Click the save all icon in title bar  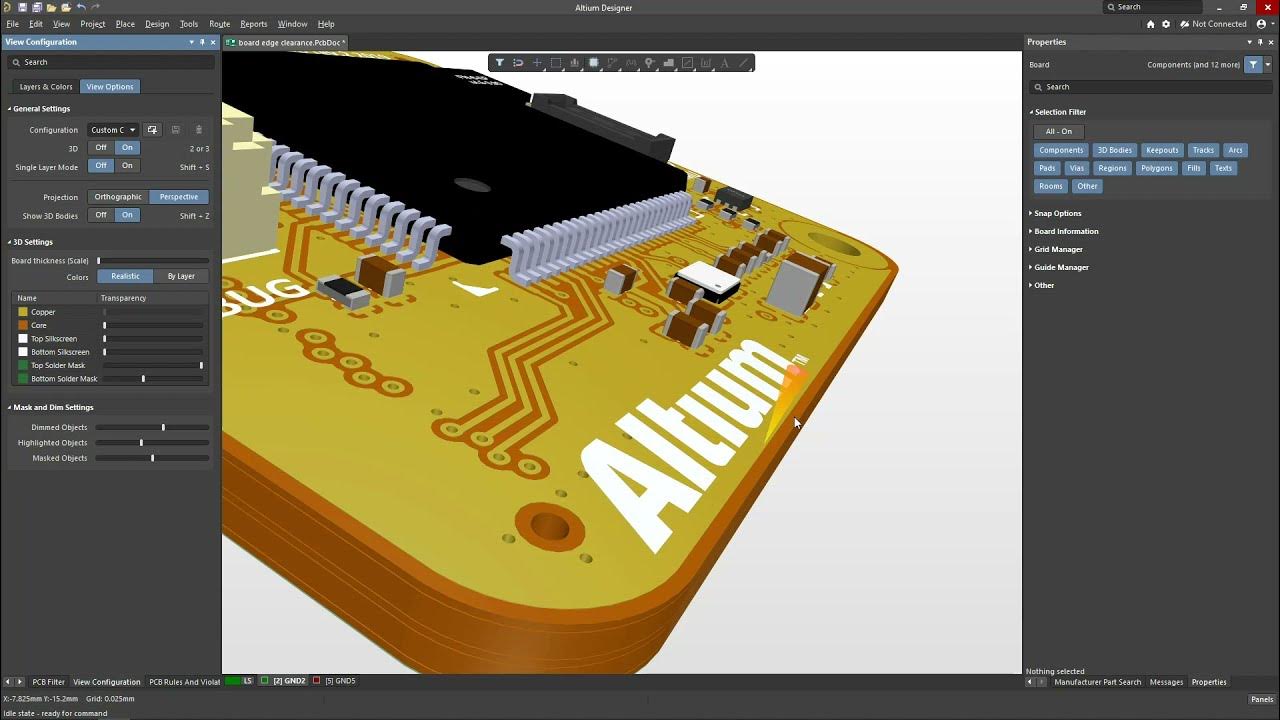point(37,7)
